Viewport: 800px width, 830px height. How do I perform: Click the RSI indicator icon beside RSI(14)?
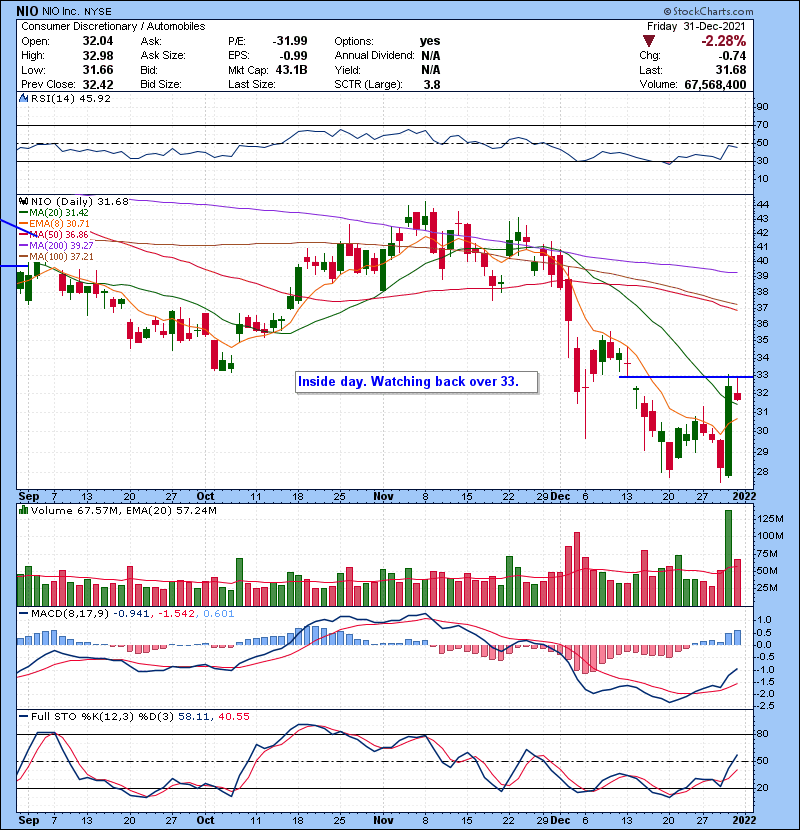click(23, 98)
